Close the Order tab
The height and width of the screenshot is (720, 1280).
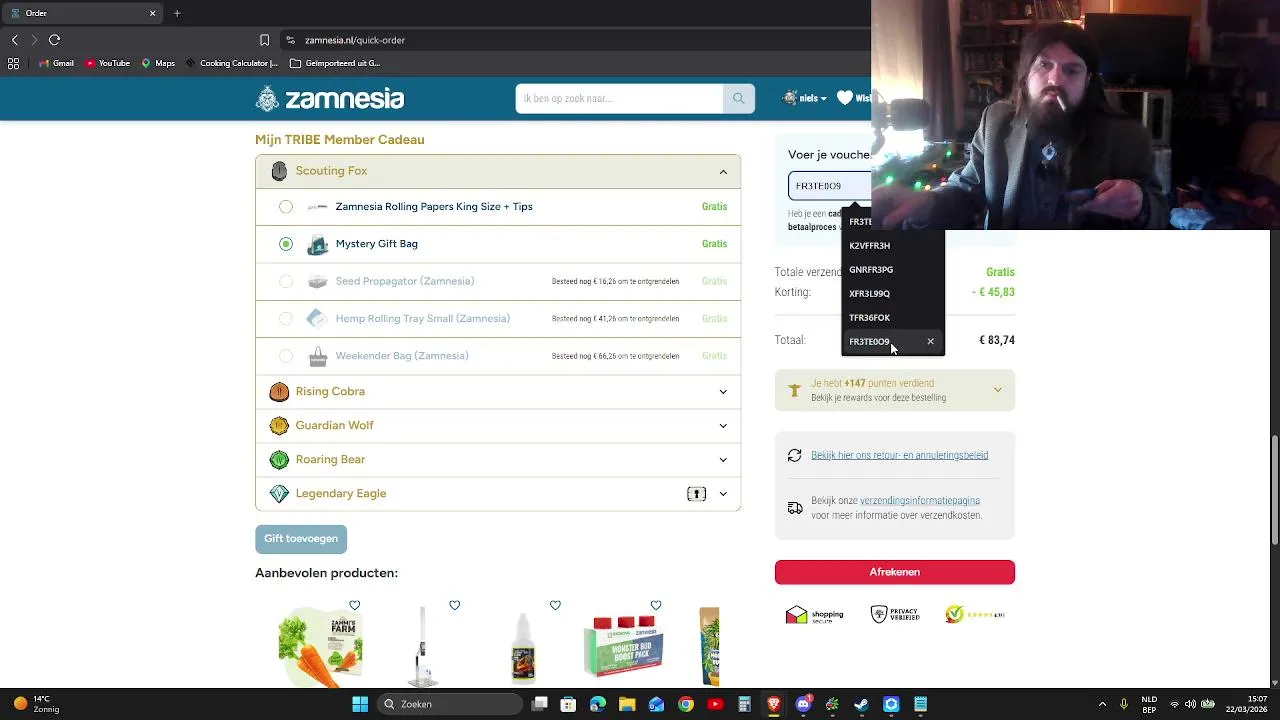coord(152,13)
